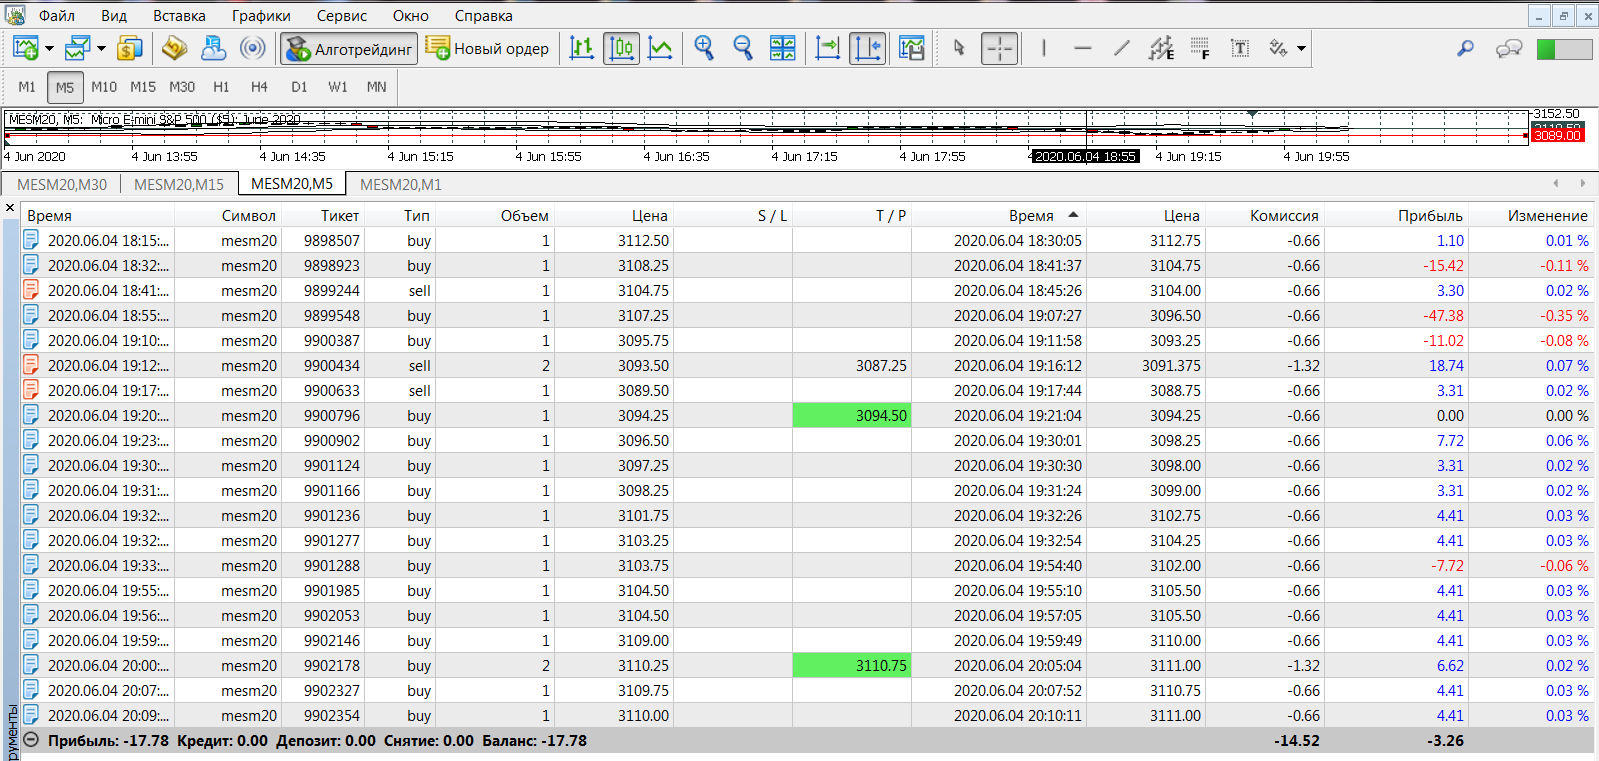Open the VPS cloud hosting icon

(213, 48)
